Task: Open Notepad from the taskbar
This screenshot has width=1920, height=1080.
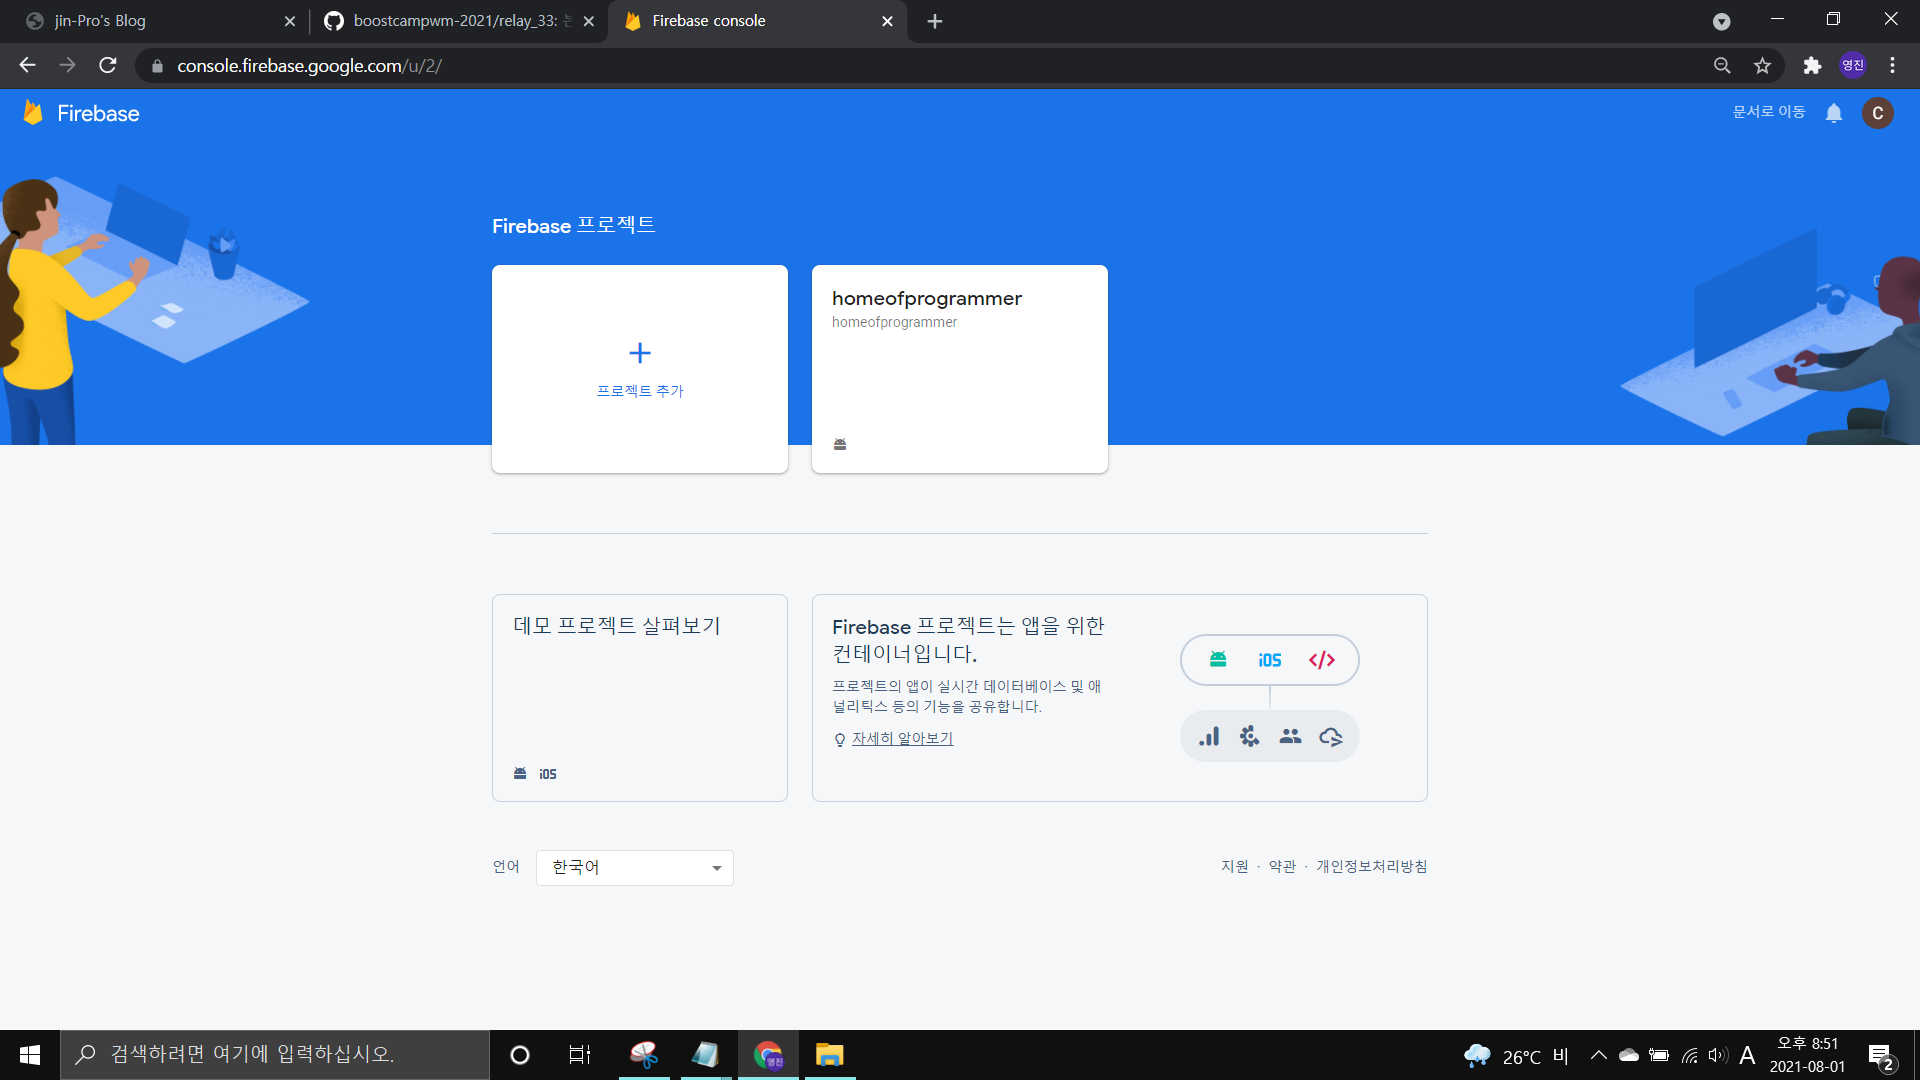Action: click(x=706, y=1054)
